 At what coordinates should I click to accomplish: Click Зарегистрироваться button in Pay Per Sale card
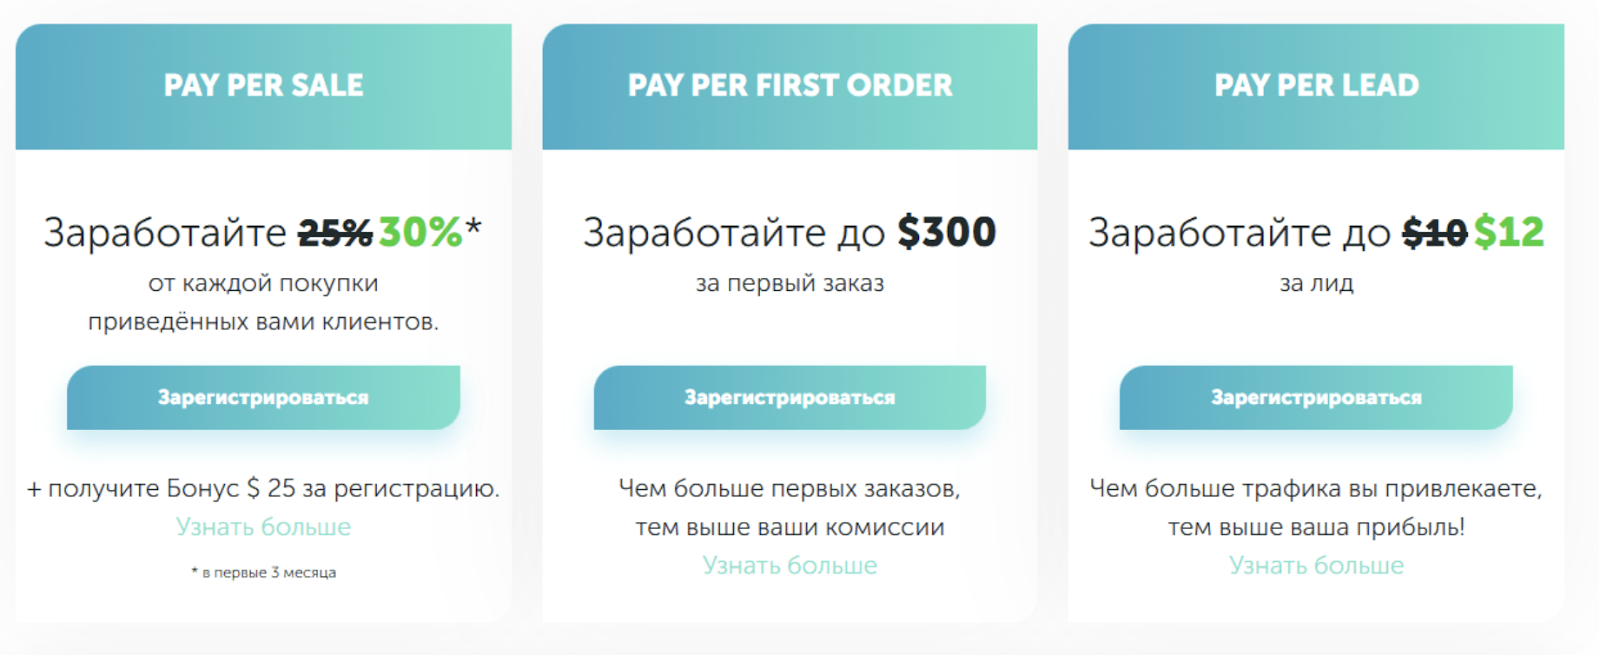point(263,397)
